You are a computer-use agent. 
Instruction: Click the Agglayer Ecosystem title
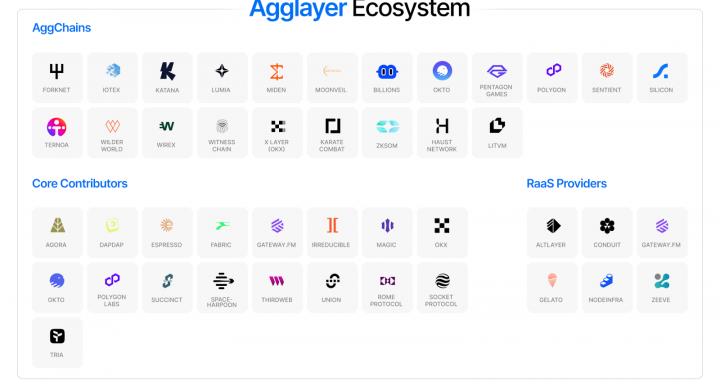point(360,8)
